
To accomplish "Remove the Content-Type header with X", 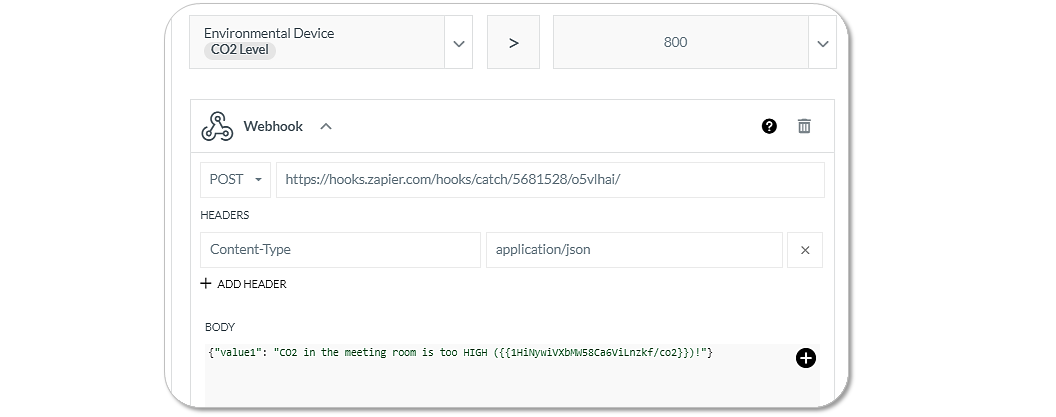I will 805,250.
